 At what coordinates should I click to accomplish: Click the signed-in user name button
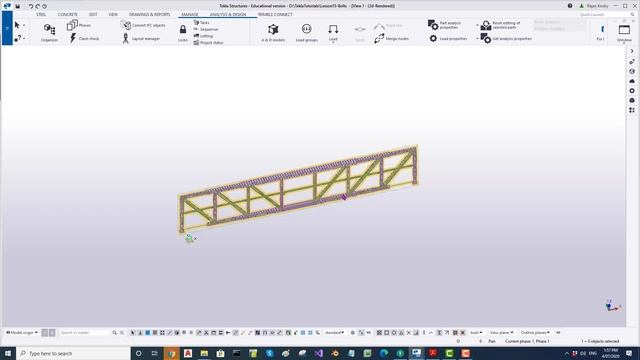[x=594, y=6]
